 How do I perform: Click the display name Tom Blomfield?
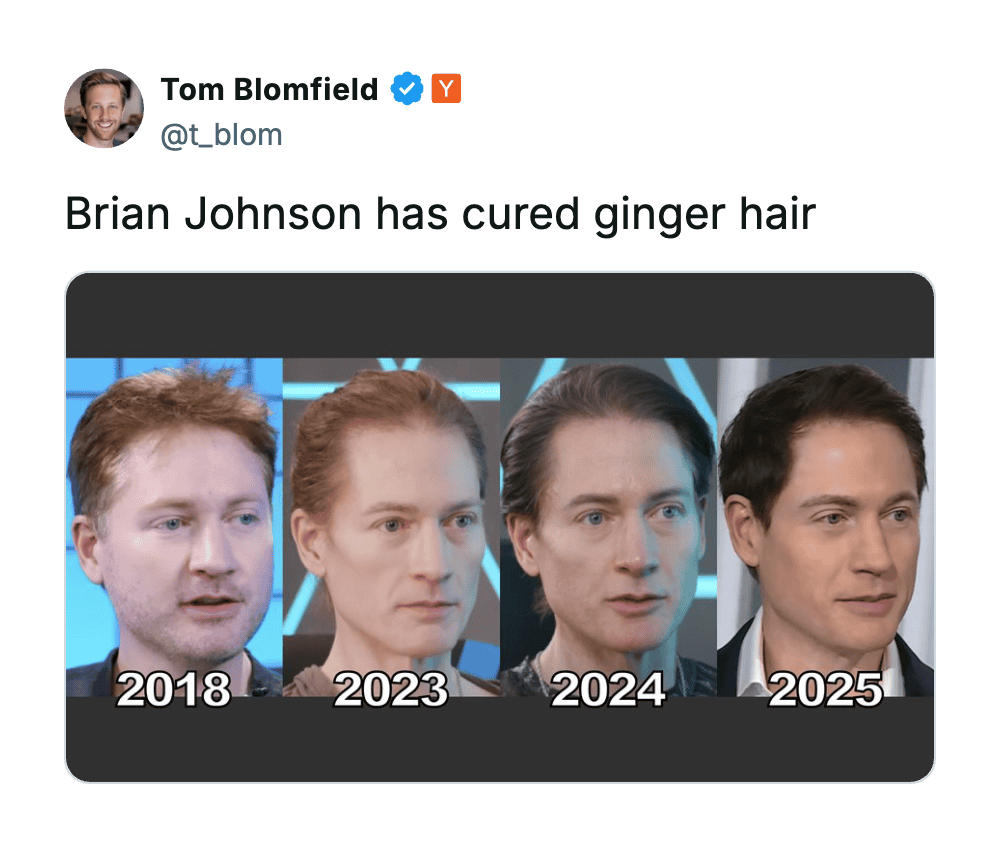coord(269,89)
